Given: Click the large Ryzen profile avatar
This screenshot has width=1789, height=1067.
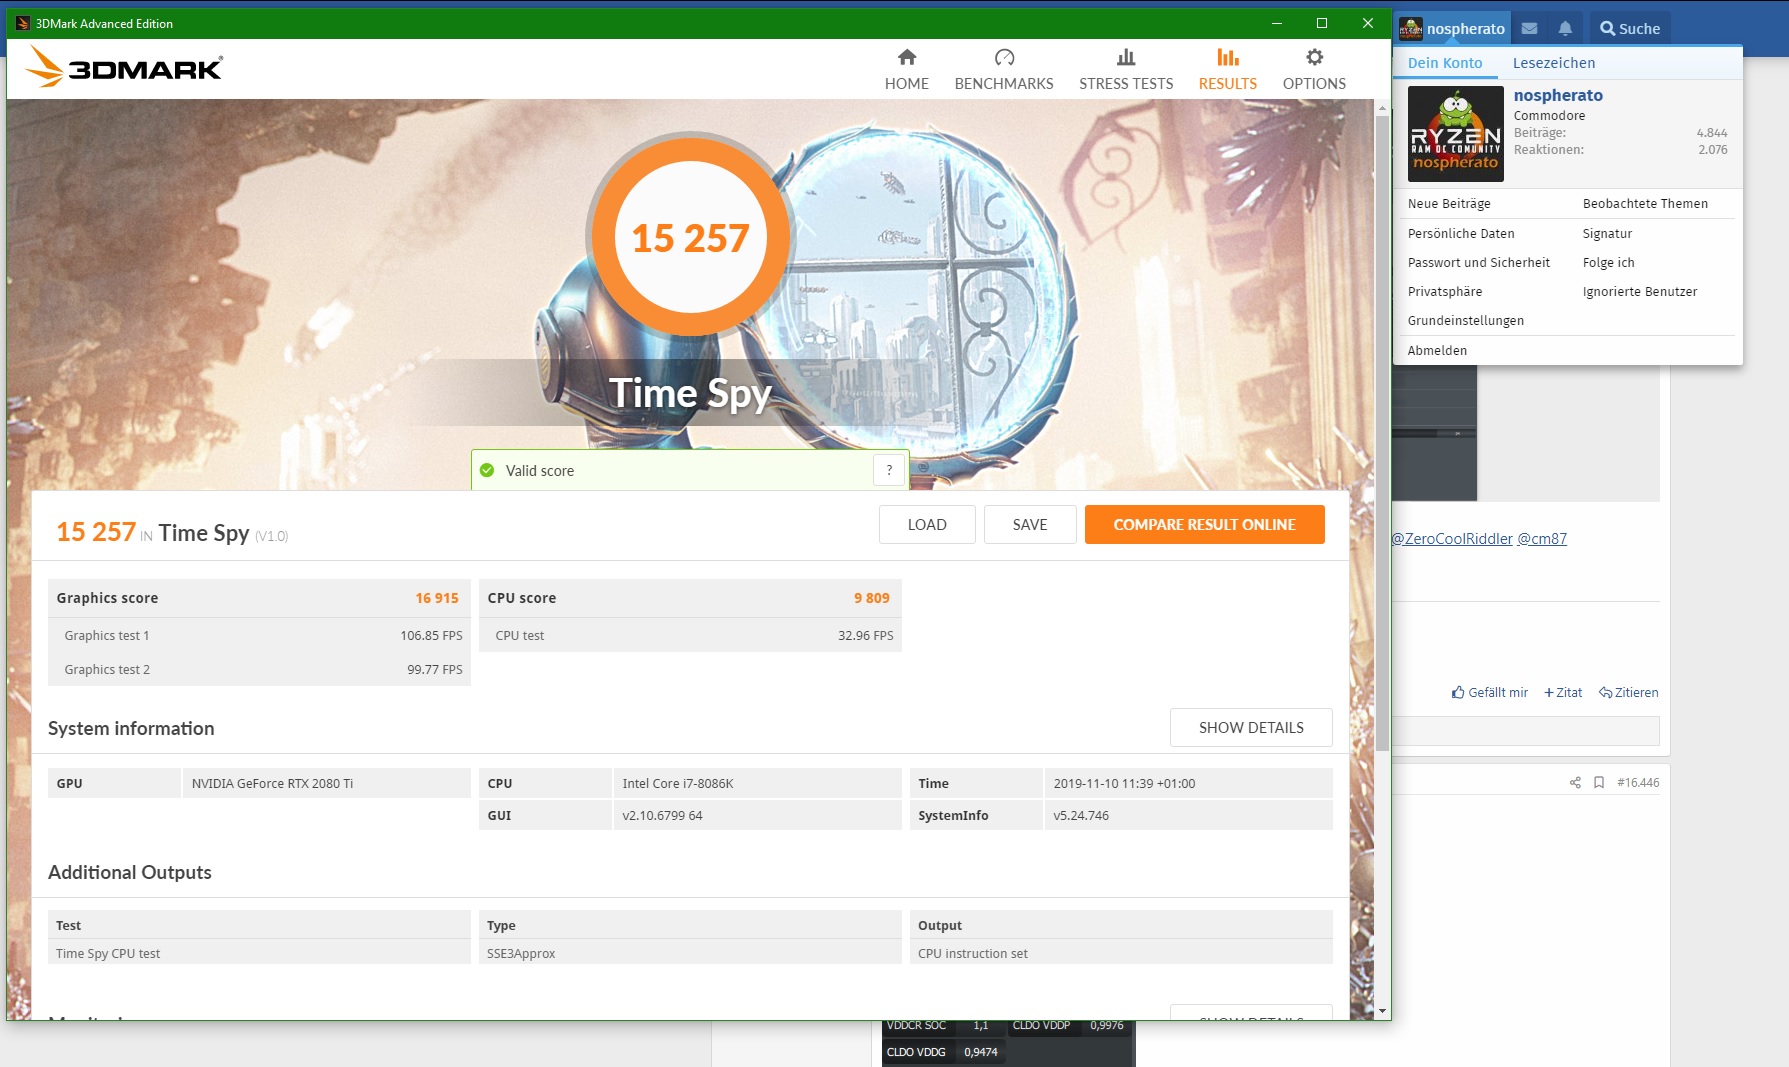Looking at the screenshot, I should (x=1455, y=133).
